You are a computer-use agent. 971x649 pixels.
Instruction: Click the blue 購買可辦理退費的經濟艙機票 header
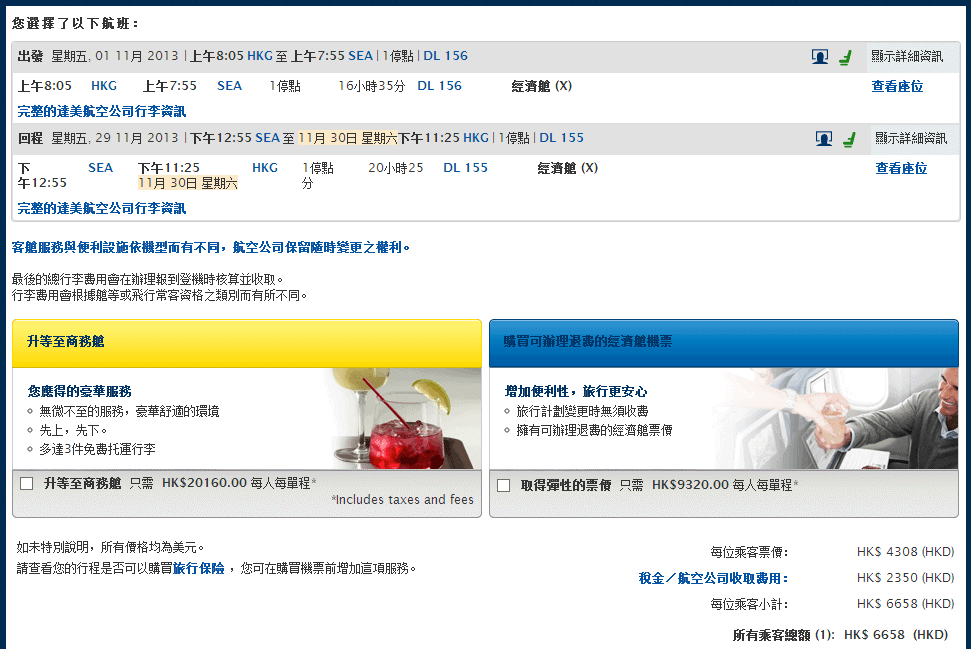pos(723,343)
